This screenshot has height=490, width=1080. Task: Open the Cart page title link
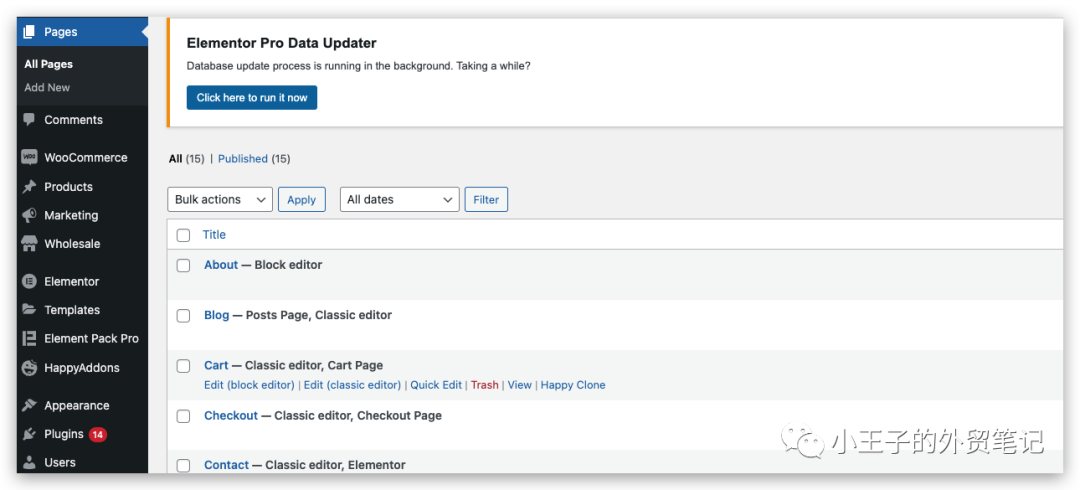[x=216, y=365]
